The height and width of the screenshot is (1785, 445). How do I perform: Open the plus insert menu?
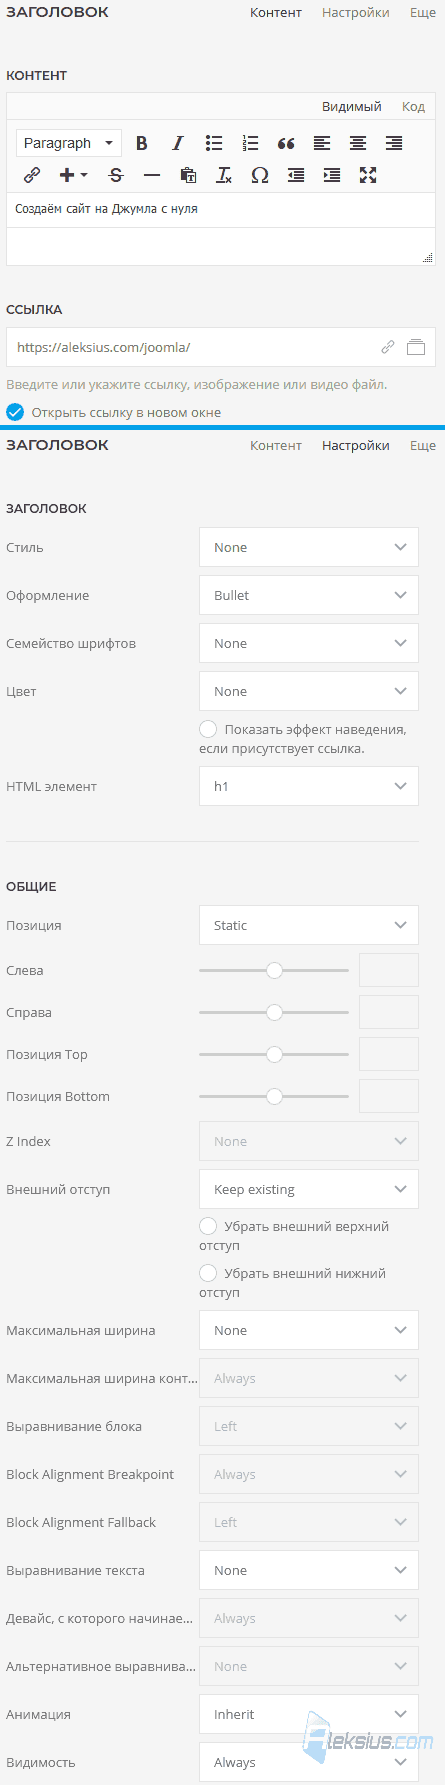pos(73,175)
